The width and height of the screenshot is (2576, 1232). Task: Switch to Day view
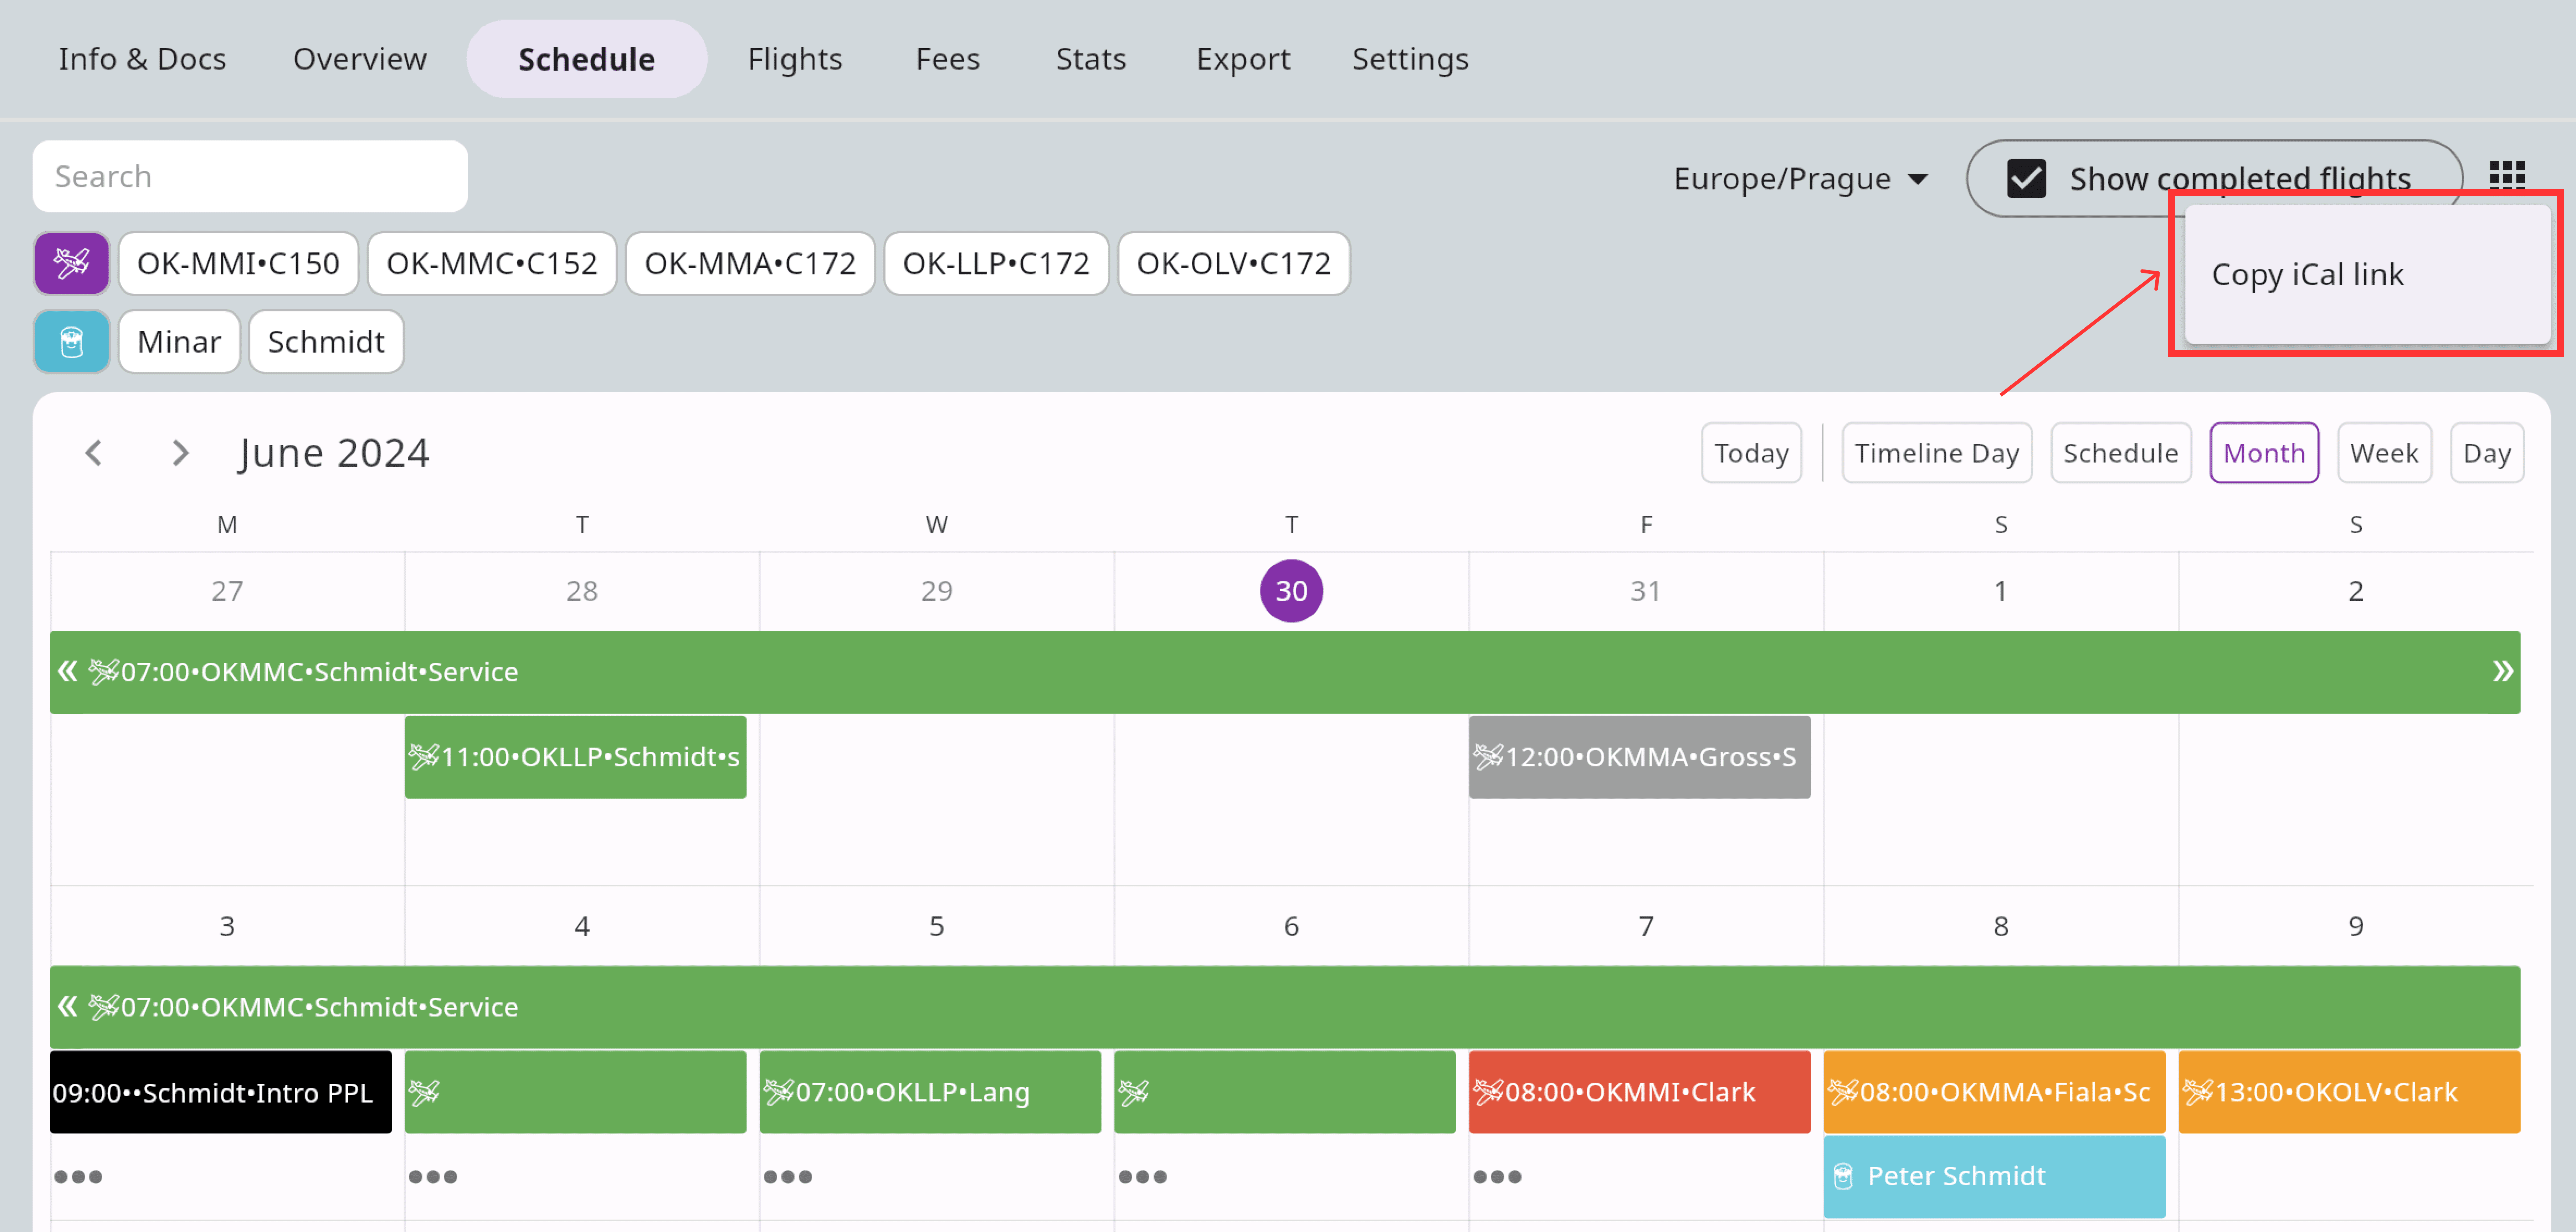2486,453
